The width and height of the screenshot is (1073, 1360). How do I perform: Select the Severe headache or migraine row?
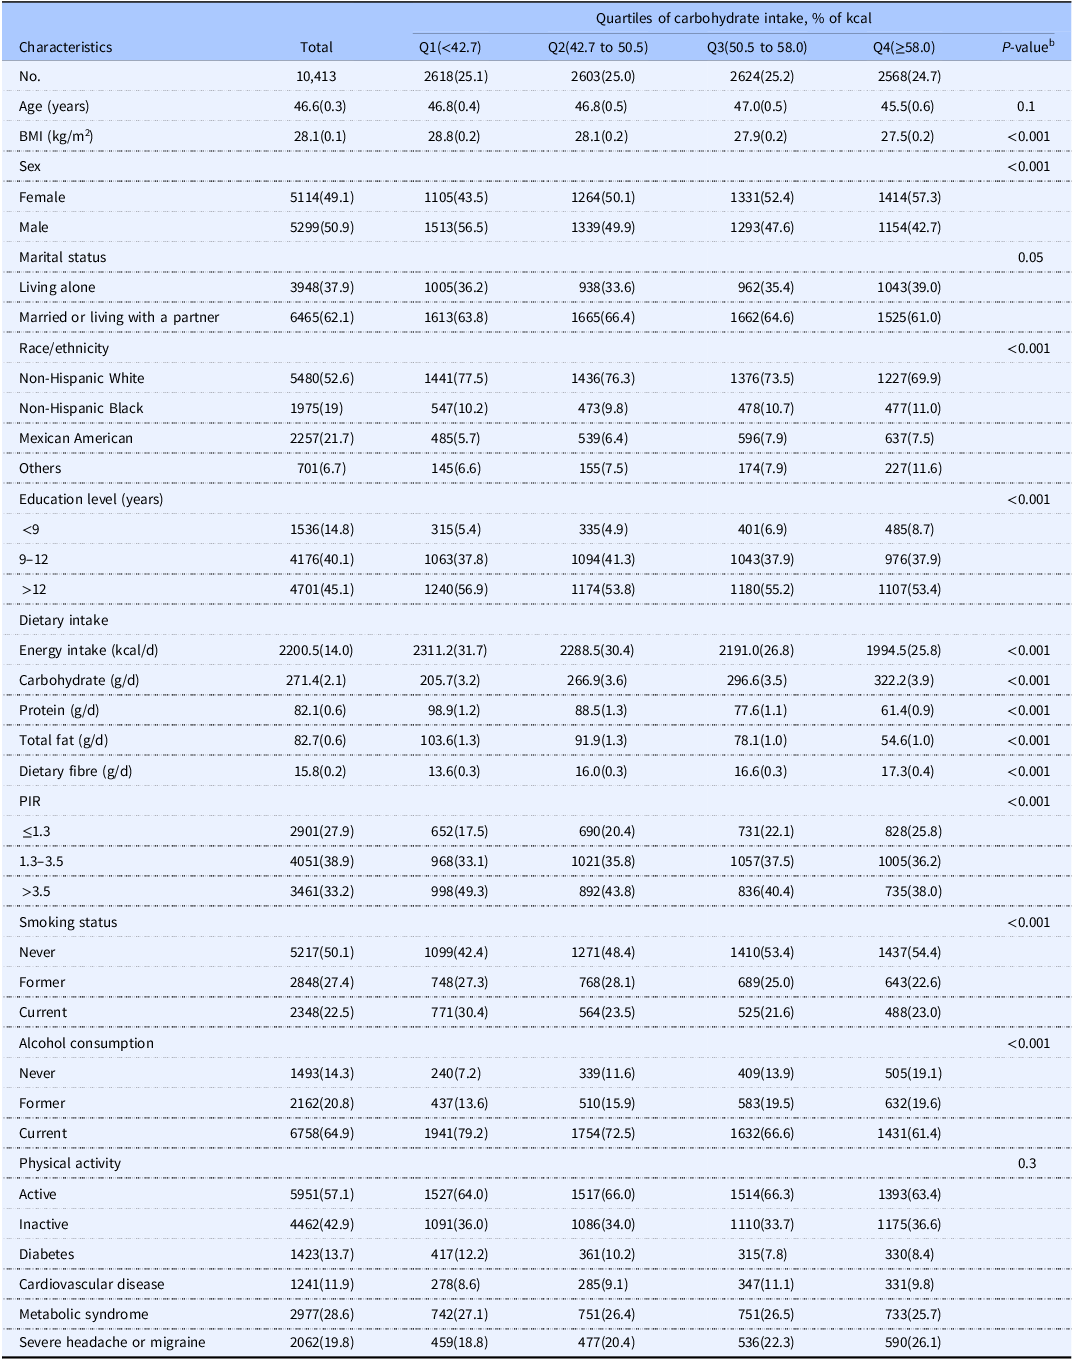(536, 1342)
